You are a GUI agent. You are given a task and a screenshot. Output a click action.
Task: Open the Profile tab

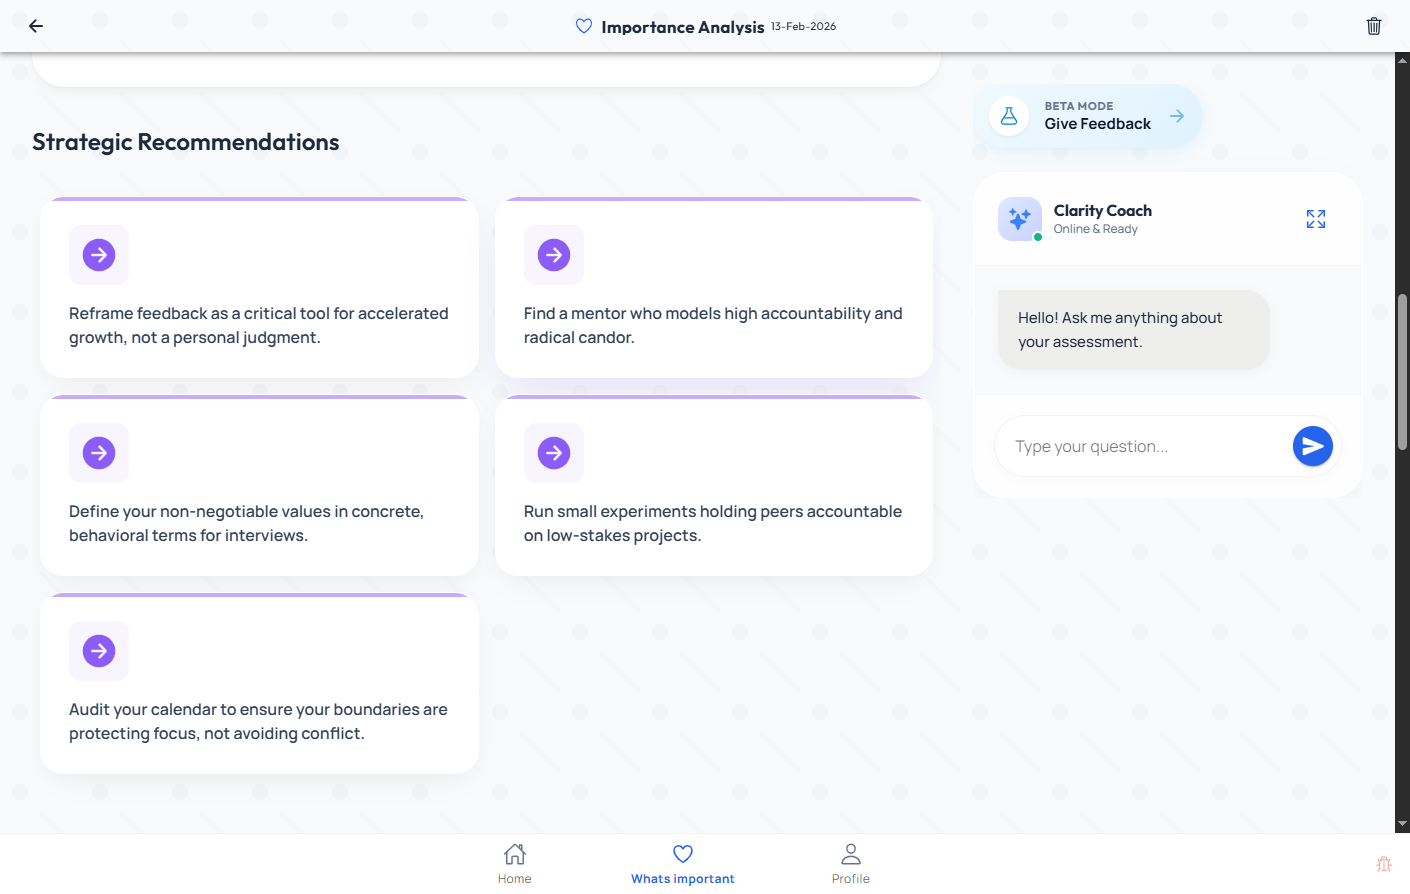coord(850,863)
